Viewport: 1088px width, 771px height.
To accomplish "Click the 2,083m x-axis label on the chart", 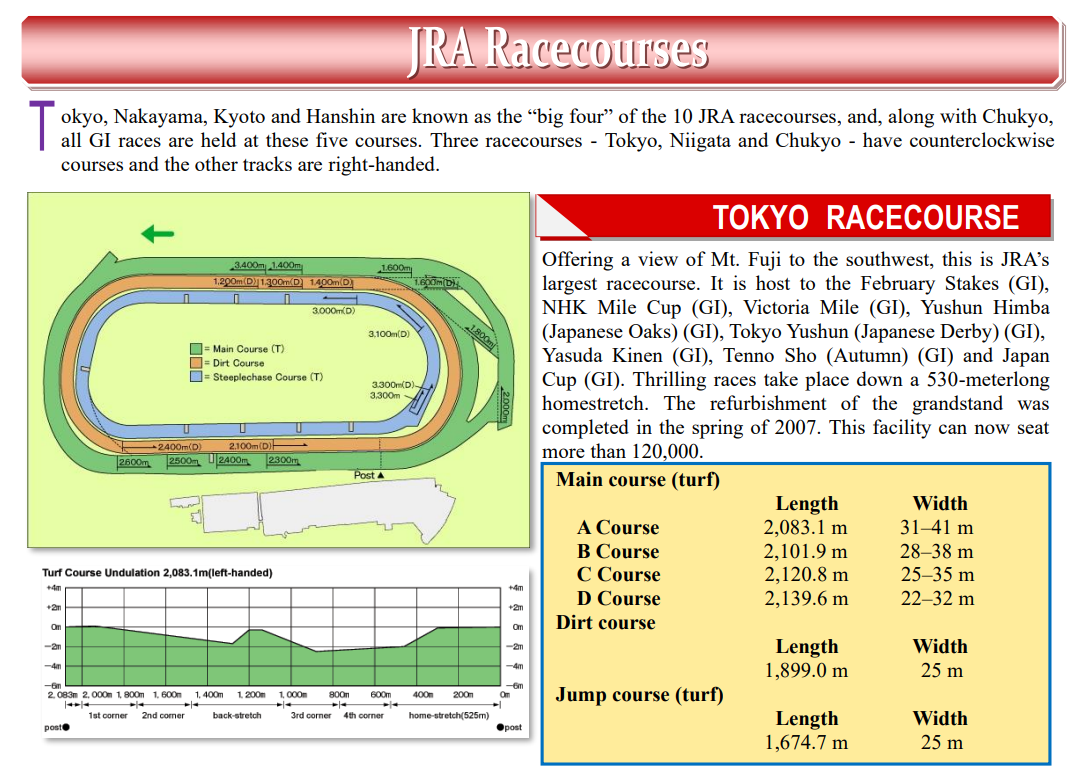I will tap(62, 694).
